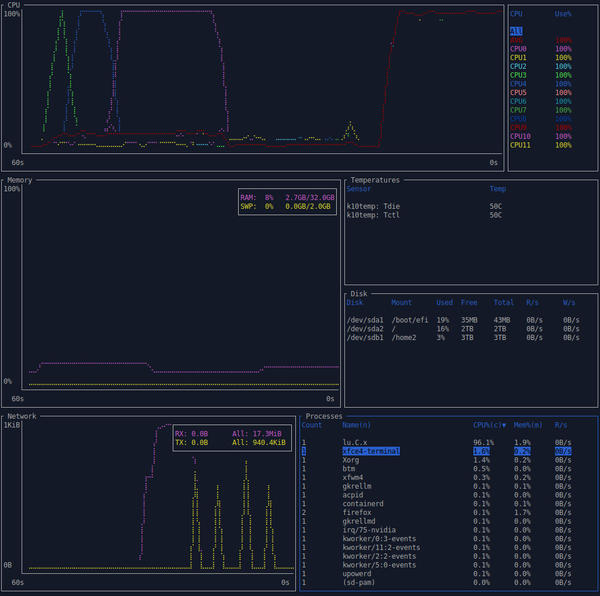Select the gkrellmd process row
600x596 pixels.
[x=436, y=521]
